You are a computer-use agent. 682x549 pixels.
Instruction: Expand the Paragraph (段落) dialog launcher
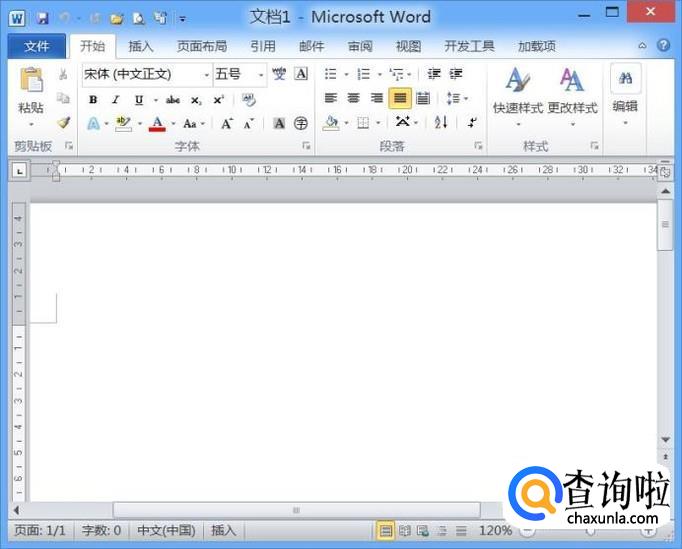[x=478, y=146]
